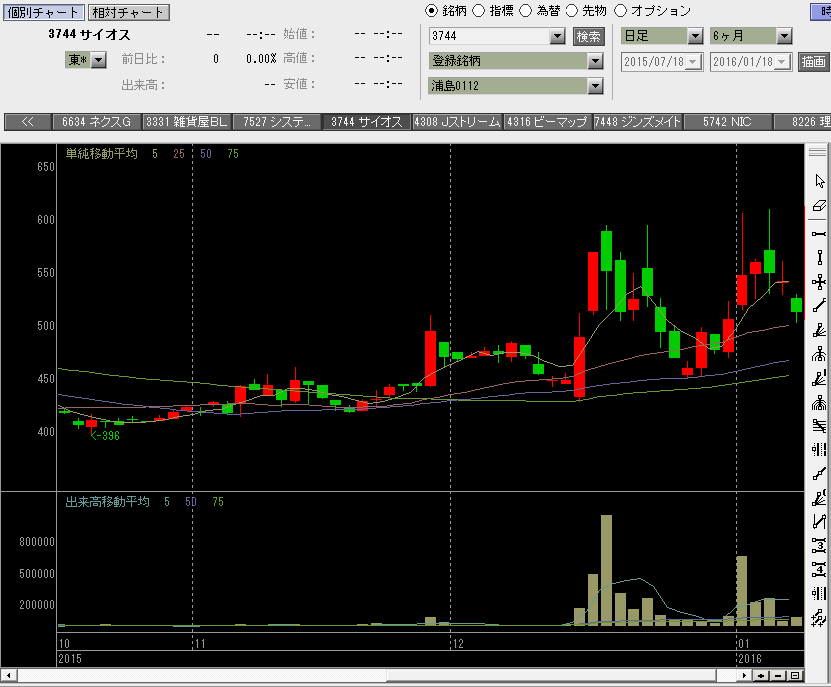
Task: Select the 指標 radio button
Action: click(x=479, y=11)
